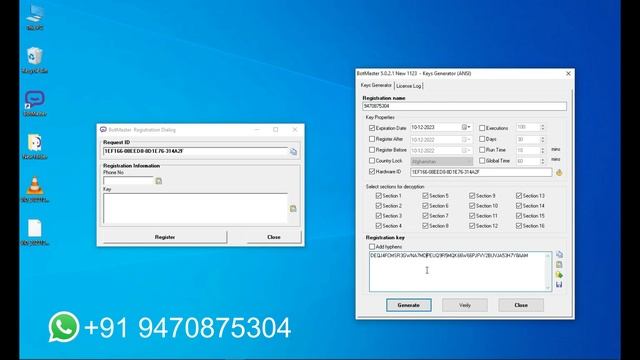
Task: Click the paste icon beside the Key box
Action: click(293, 209)
